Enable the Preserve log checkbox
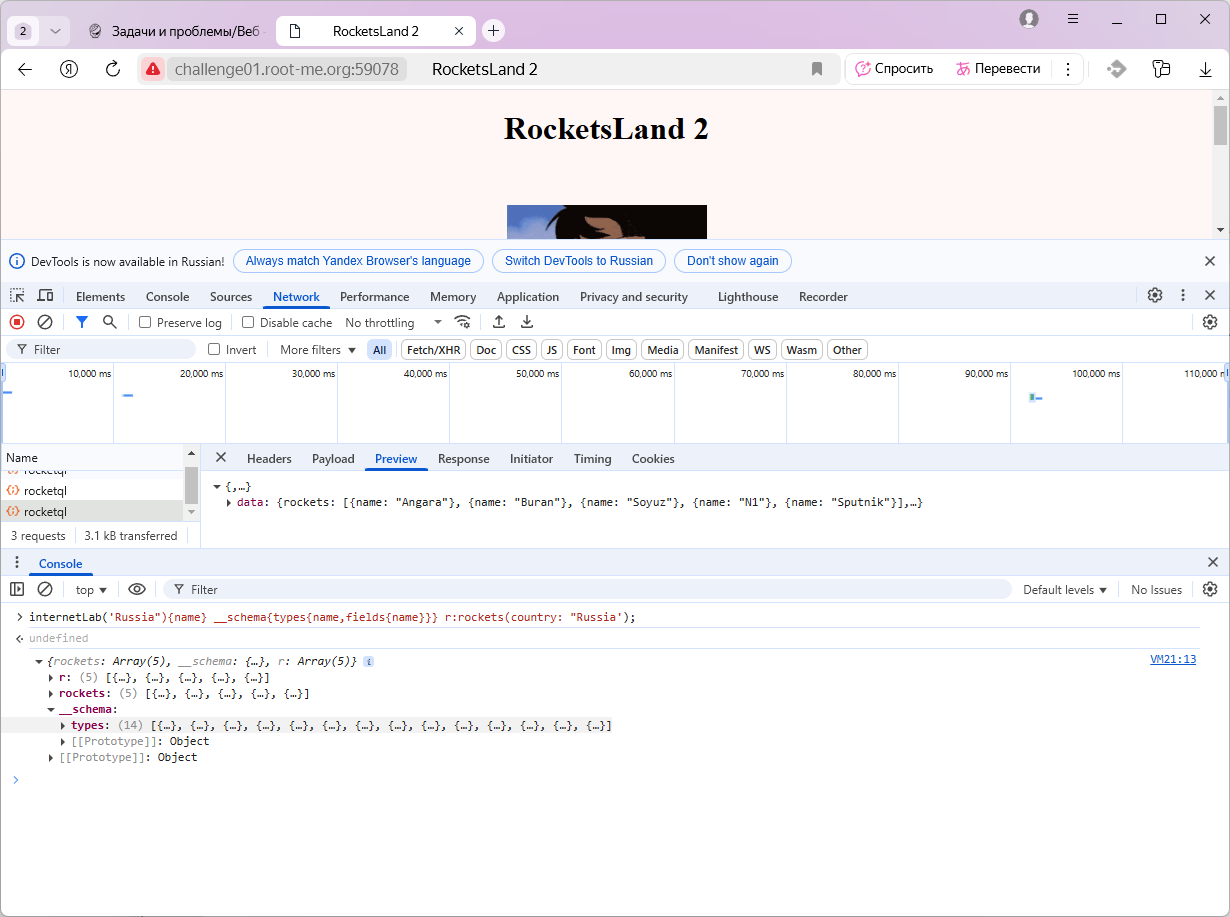1230x917 pixels. [x=145, y=322]
